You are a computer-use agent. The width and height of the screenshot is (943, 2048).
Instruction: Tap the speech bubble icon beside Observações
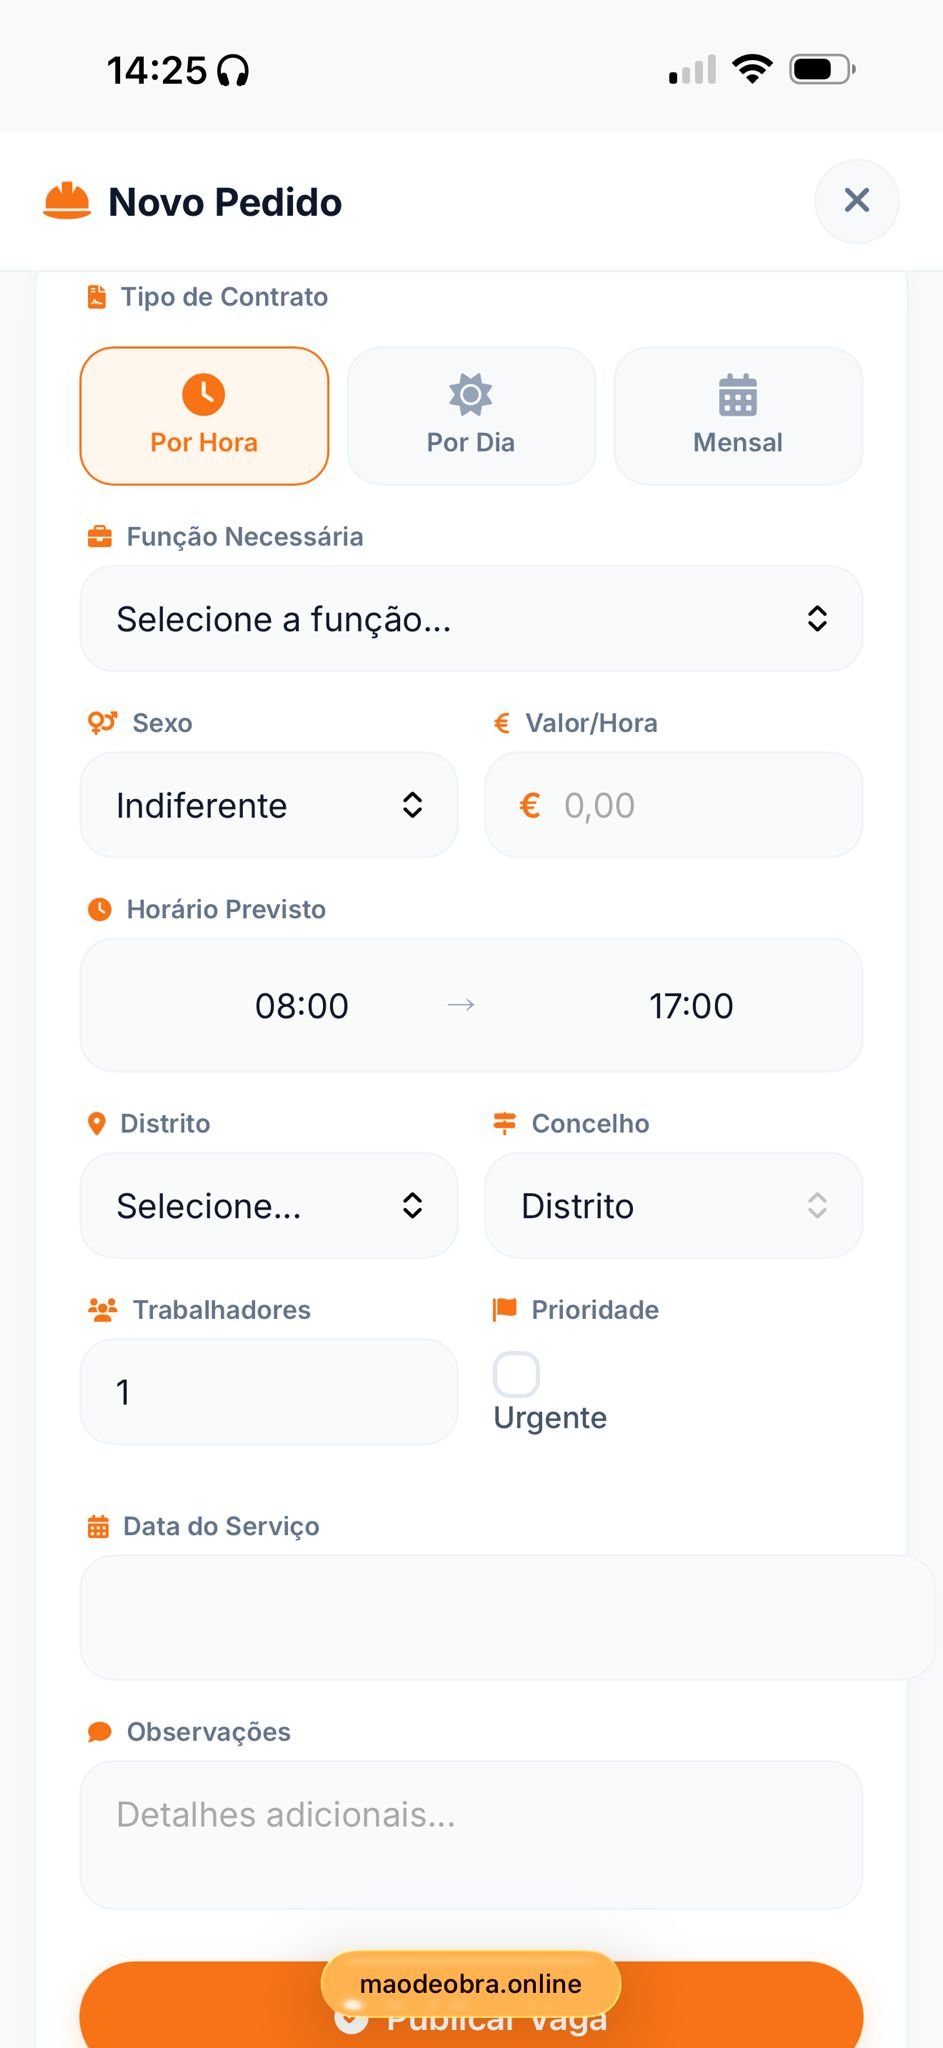(x=100, y=1732)
